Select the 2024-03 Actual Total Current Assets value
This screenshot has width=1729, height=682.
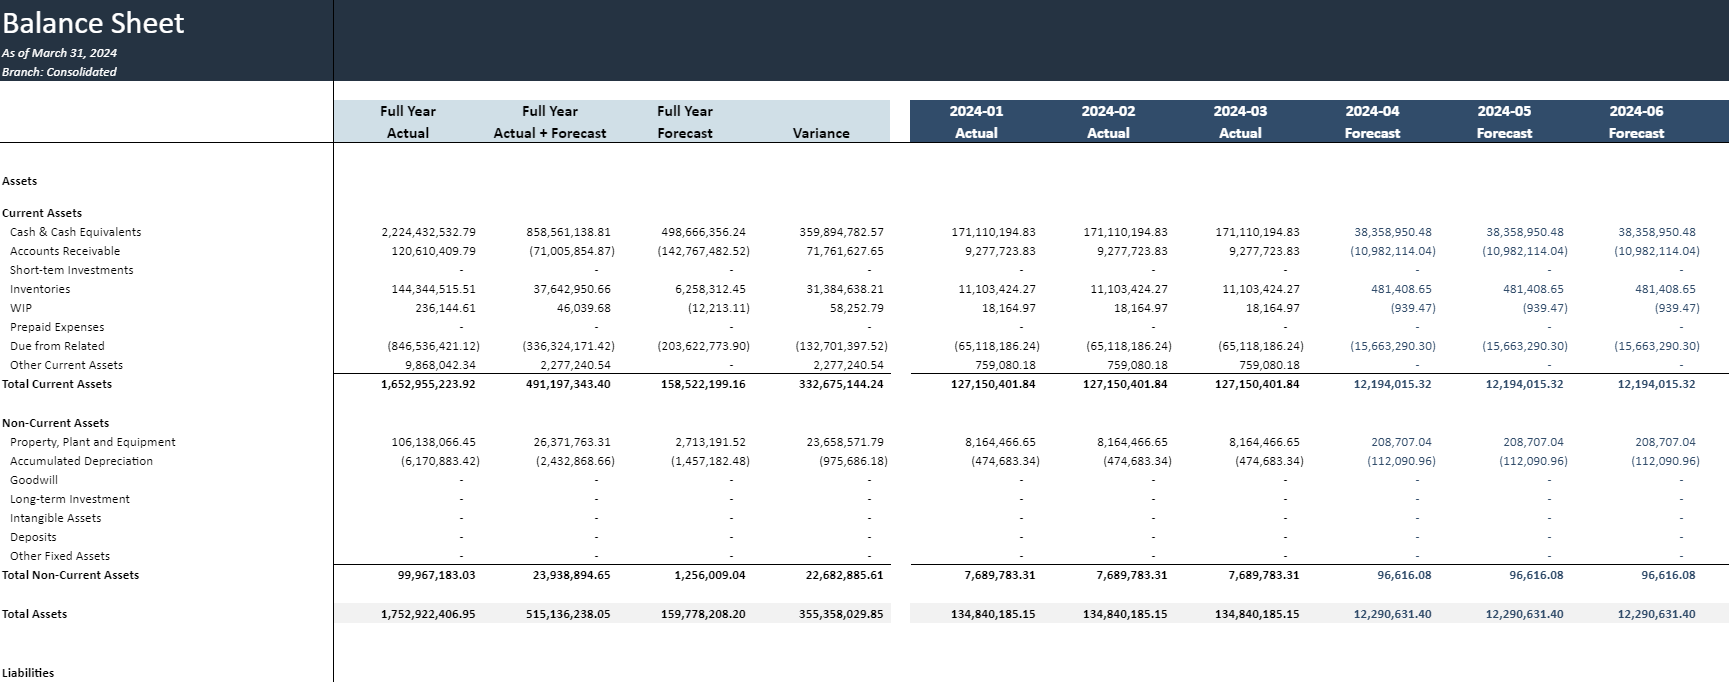(x=1257, y=384)
